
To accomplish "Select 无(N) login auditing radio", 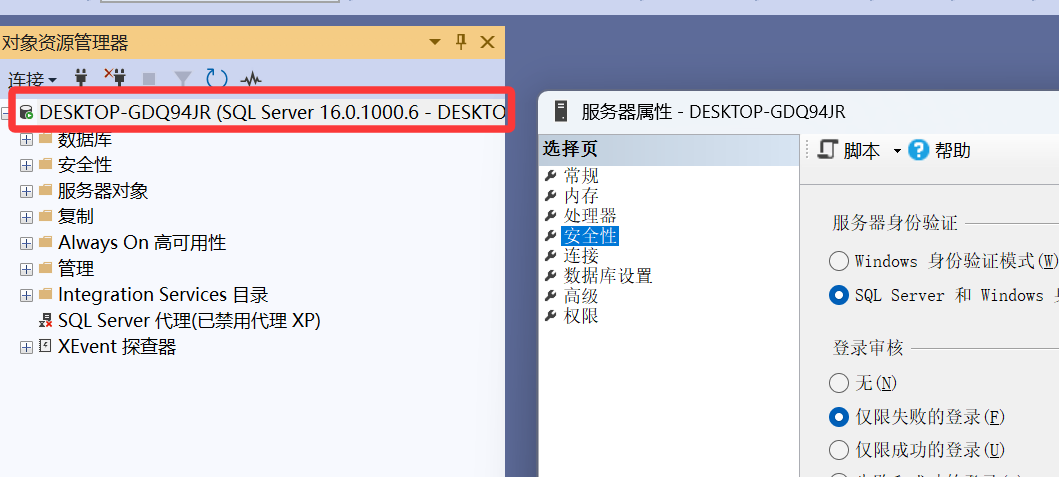I will tap(838, 383).
